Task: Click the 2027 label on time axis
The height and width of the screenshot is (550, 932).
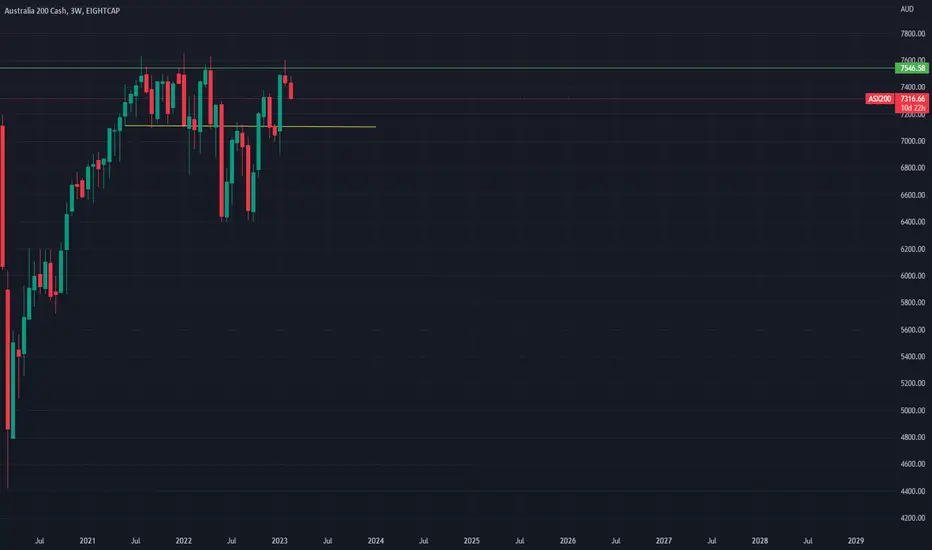Action: pyautogui.click(x=664, y=540)
